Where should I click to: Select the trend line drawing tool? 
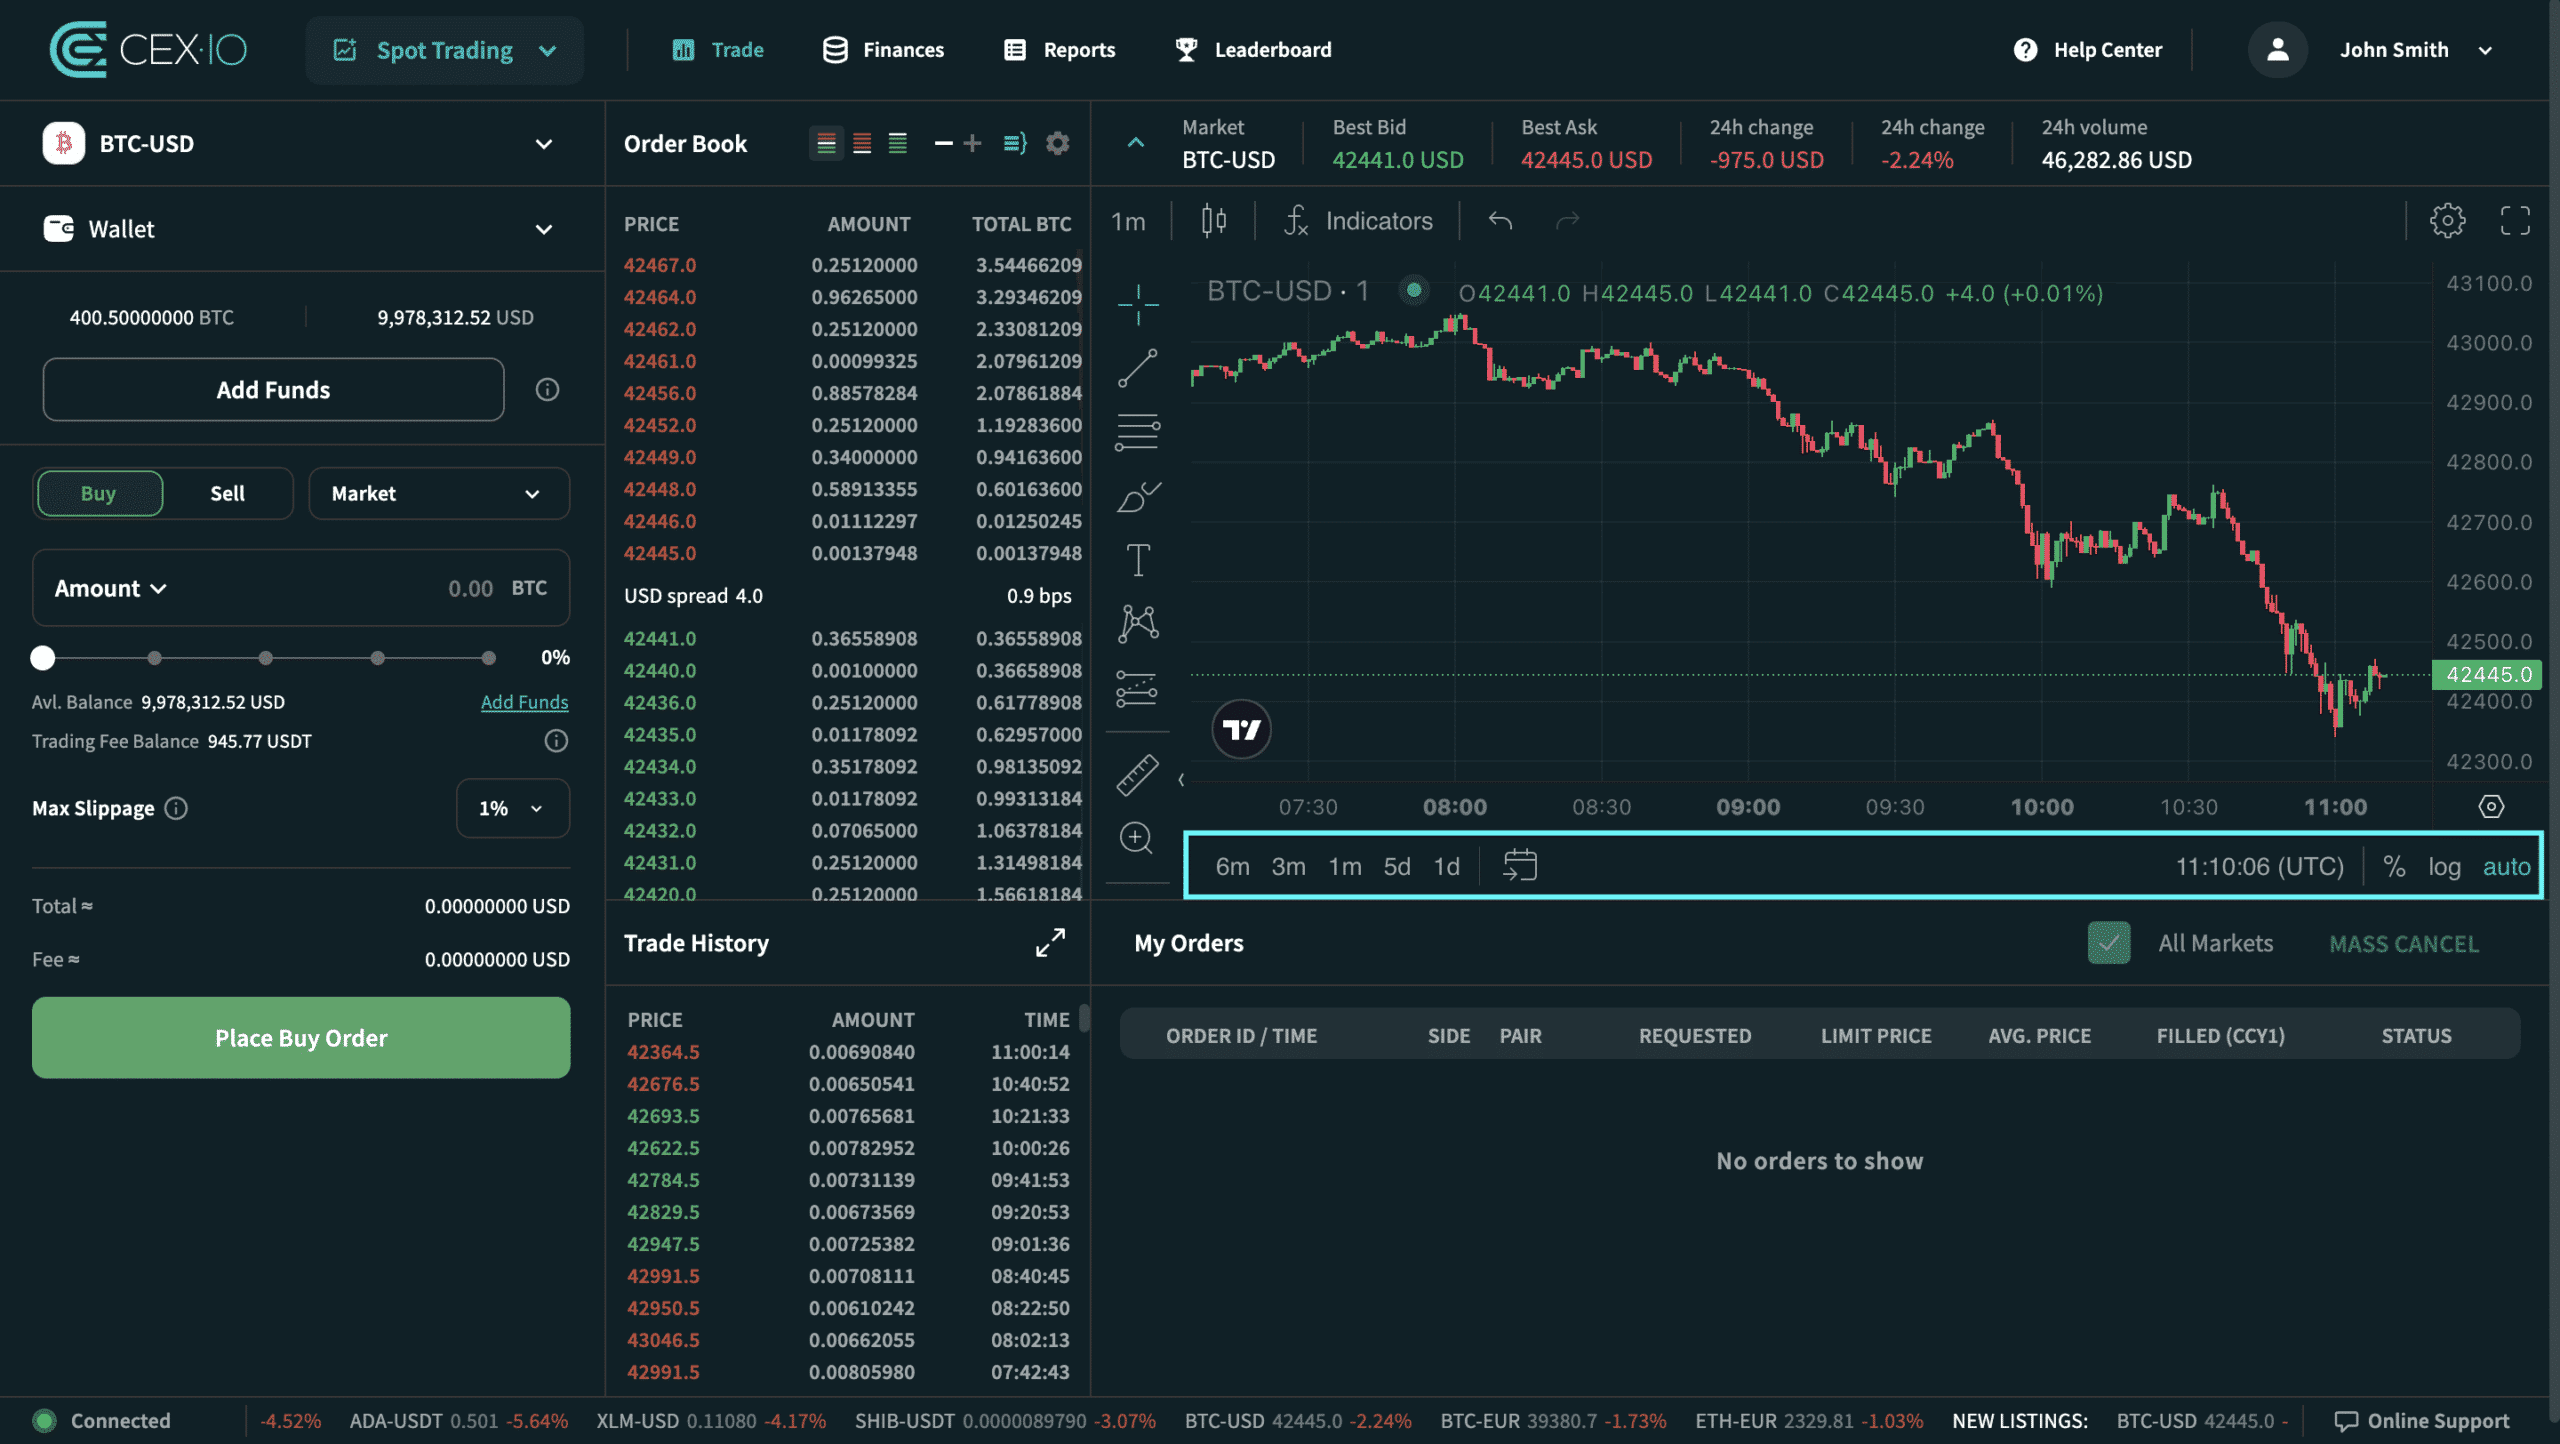coord(1138,368)
